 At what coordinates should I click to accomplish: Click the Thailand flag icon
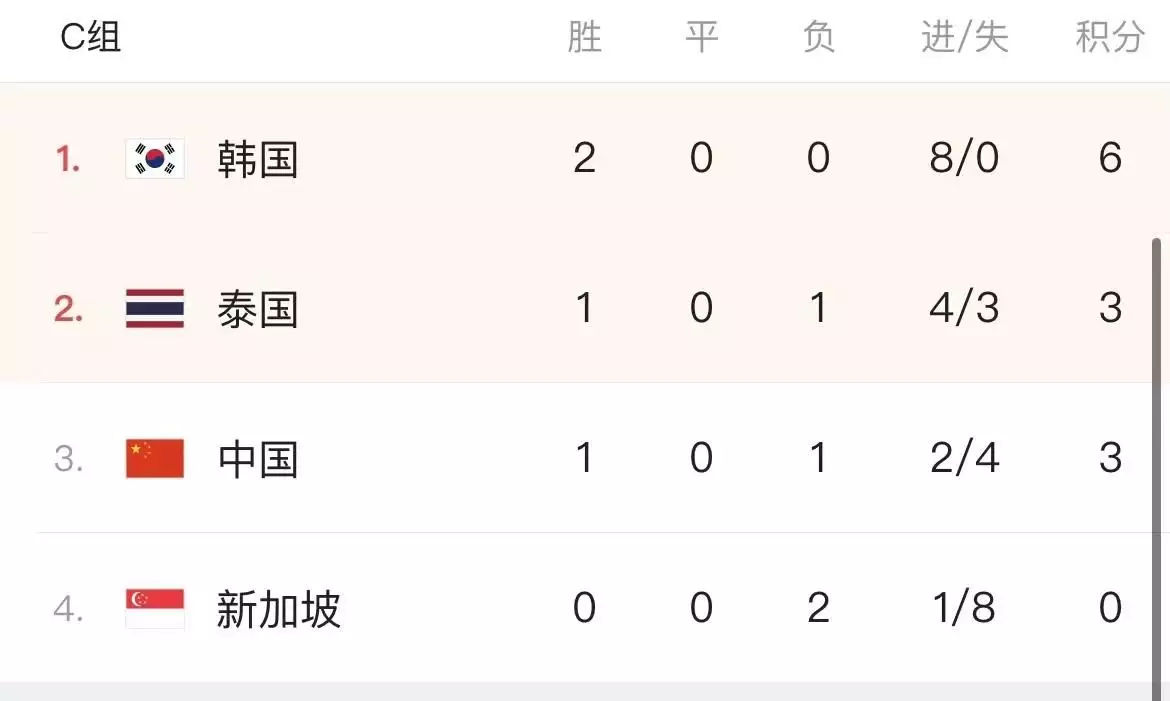(155, 309)
